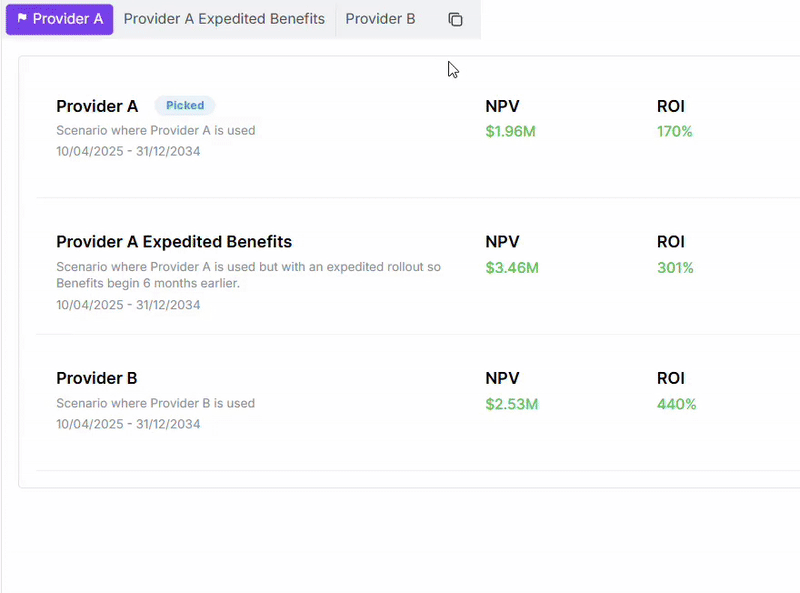The image size is (800, 593).
Task: Select the Provider A tab
Action: coord(59,19)
